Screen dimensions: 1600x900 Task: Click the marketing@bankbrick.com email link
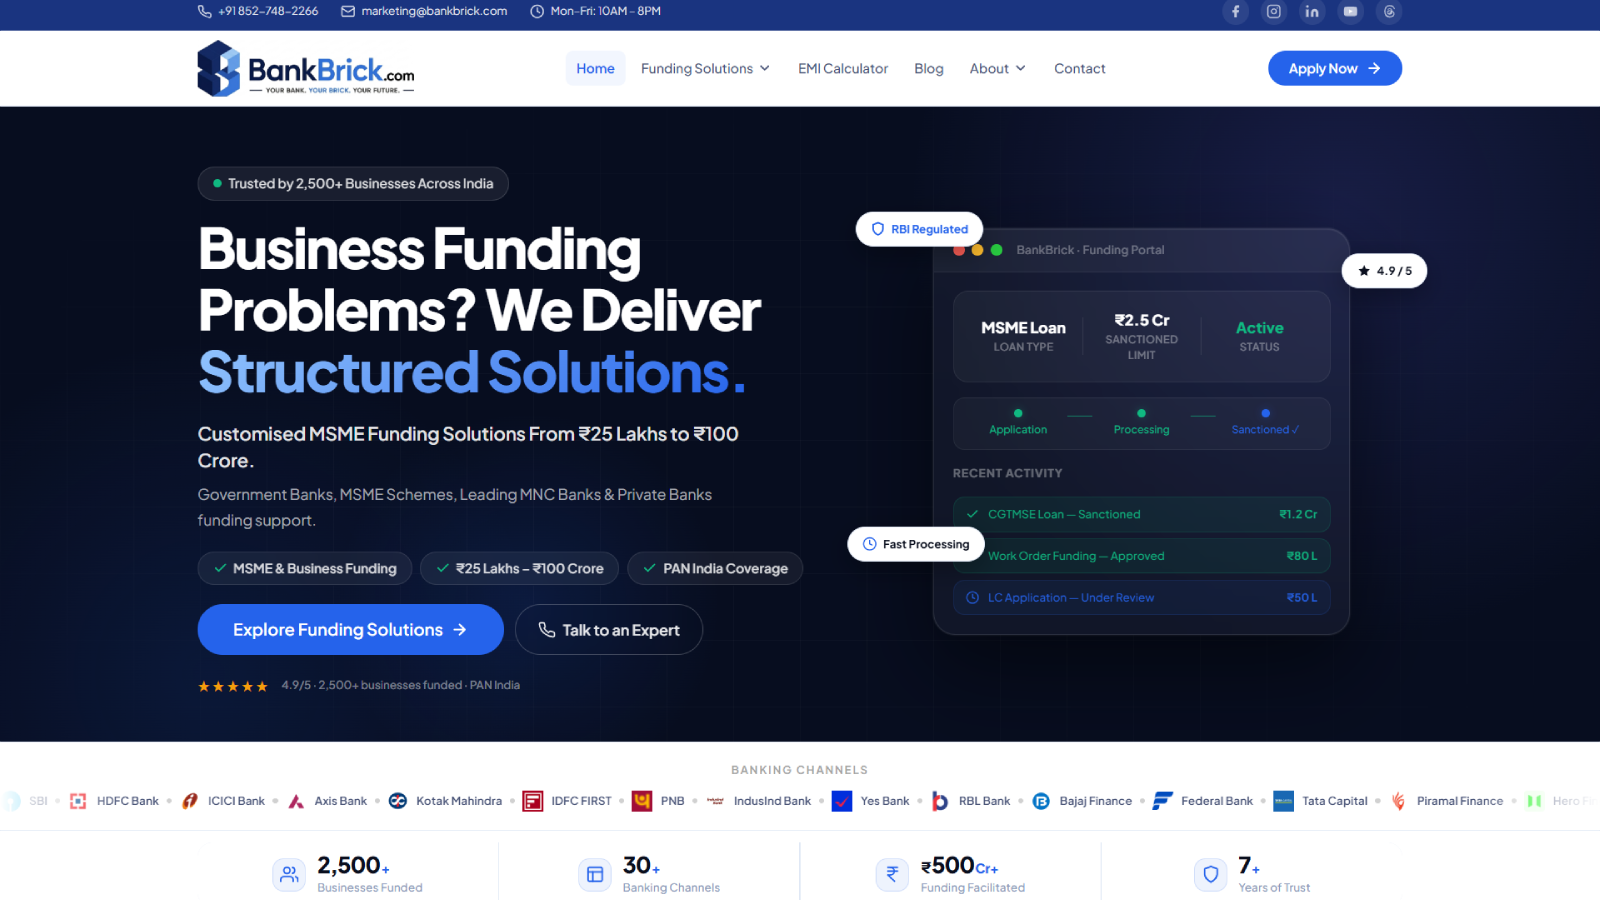(x=424, y=11)
